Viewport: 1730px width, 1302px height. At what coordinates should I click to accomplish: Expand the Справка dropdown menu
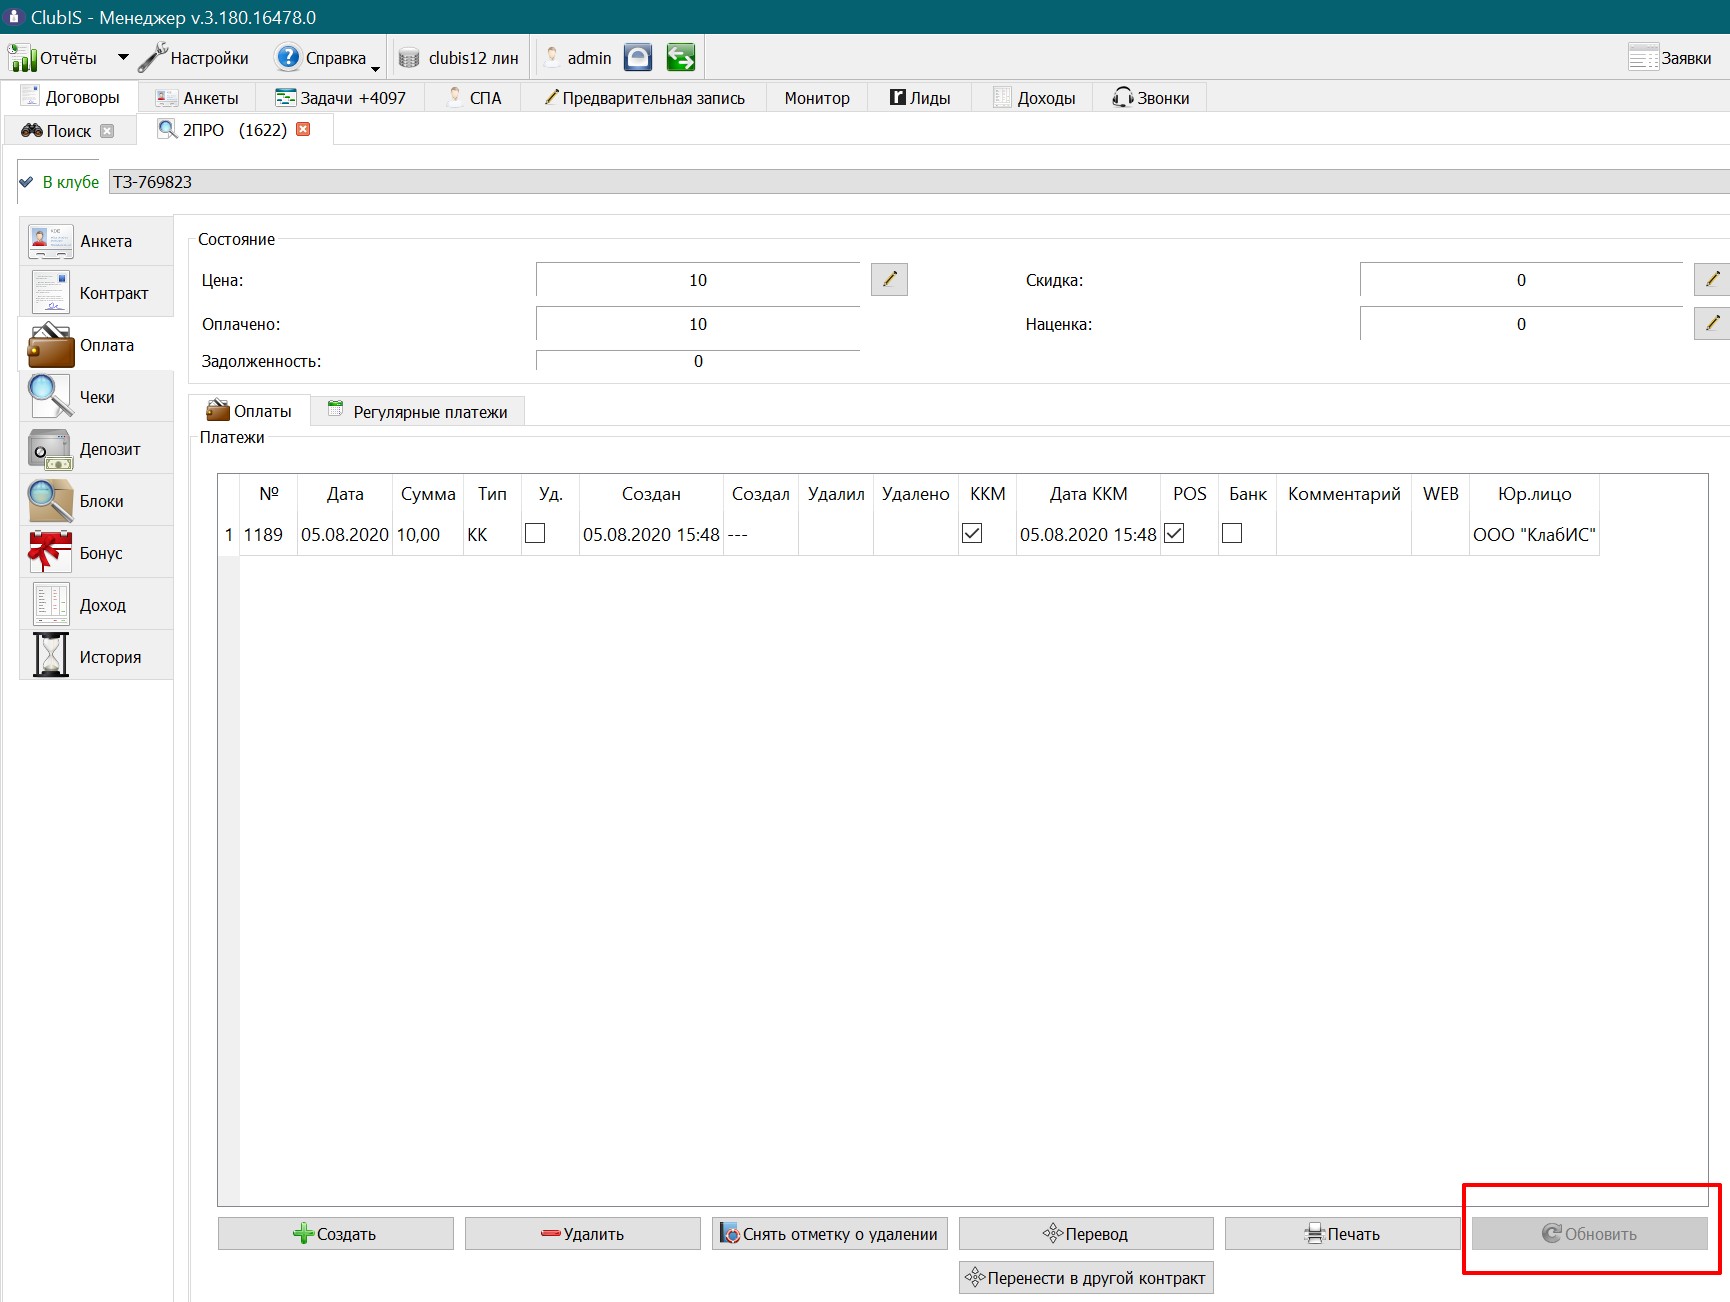(376, 68)
